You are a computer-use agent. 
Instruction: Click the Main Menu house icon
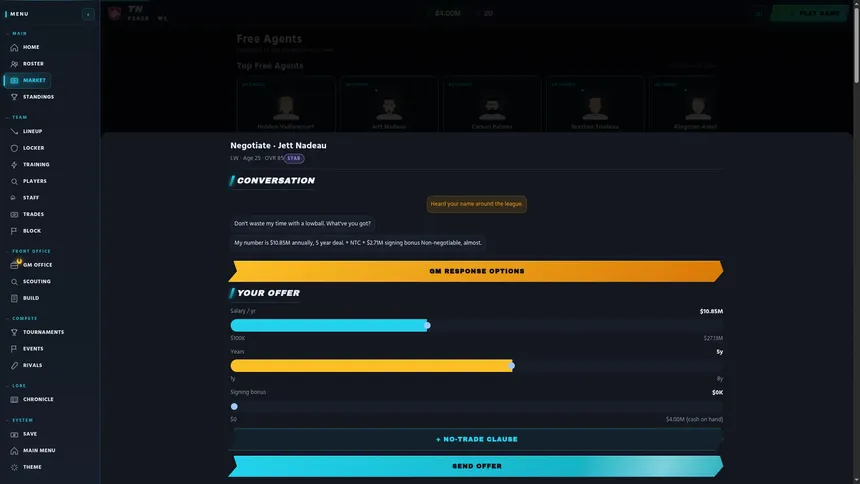14,451
